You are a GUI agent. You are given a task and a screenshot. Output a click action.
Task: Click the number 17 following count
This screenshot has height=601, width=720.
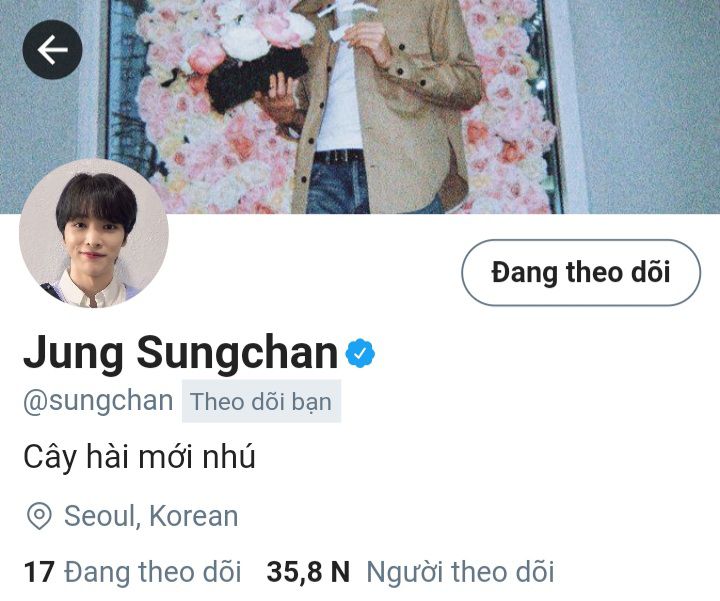coord(39,572)
